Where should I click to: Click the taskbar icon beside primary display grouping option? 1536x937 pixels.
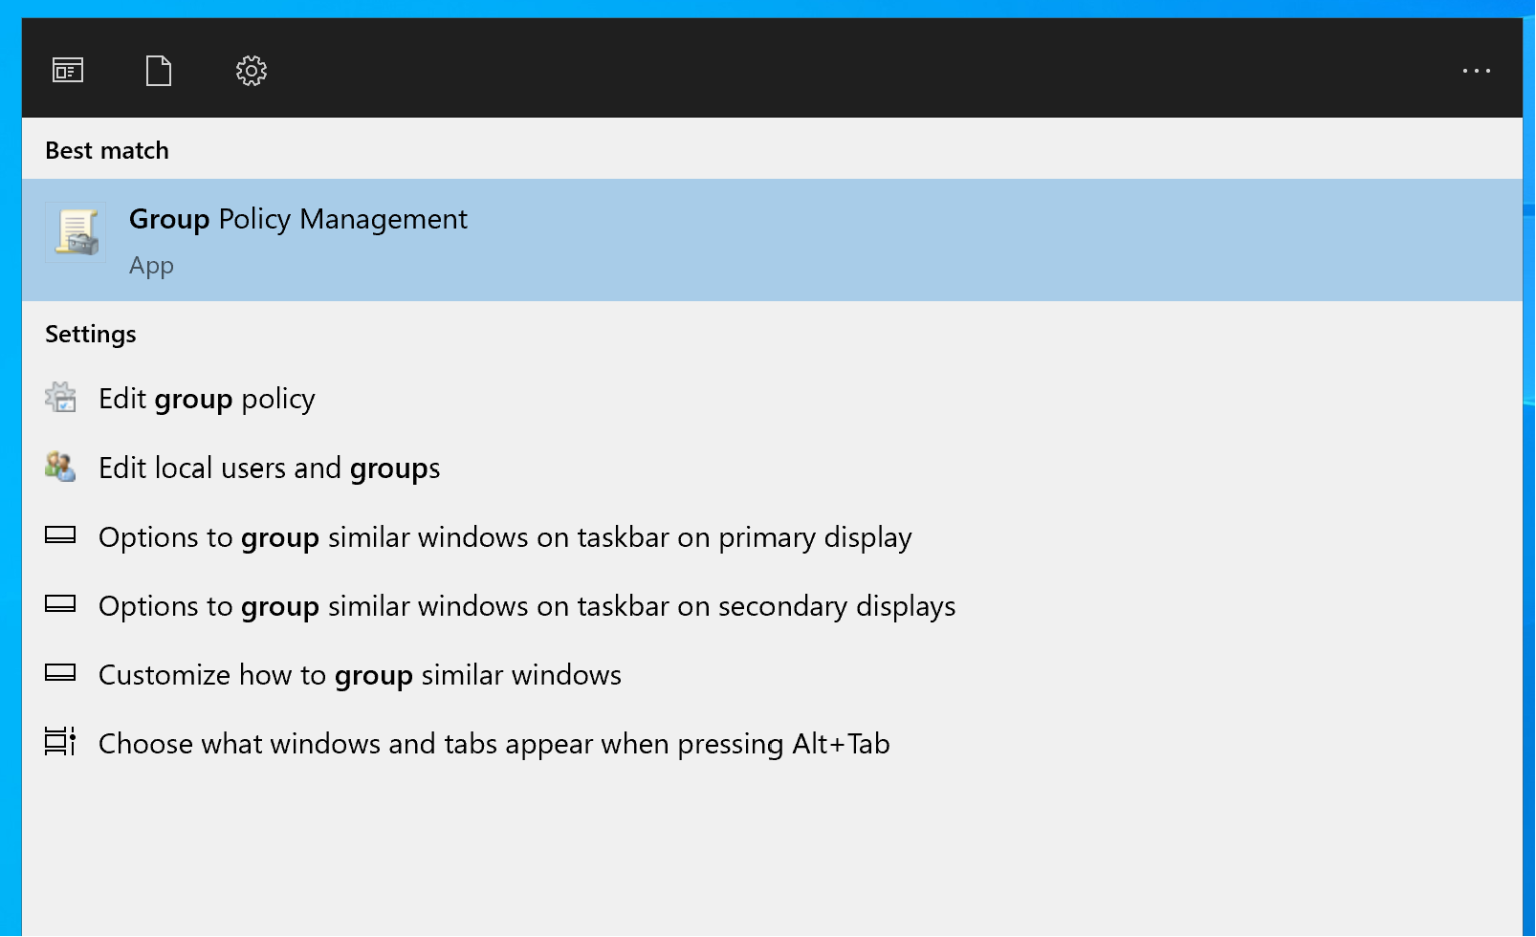pos(60,536)
